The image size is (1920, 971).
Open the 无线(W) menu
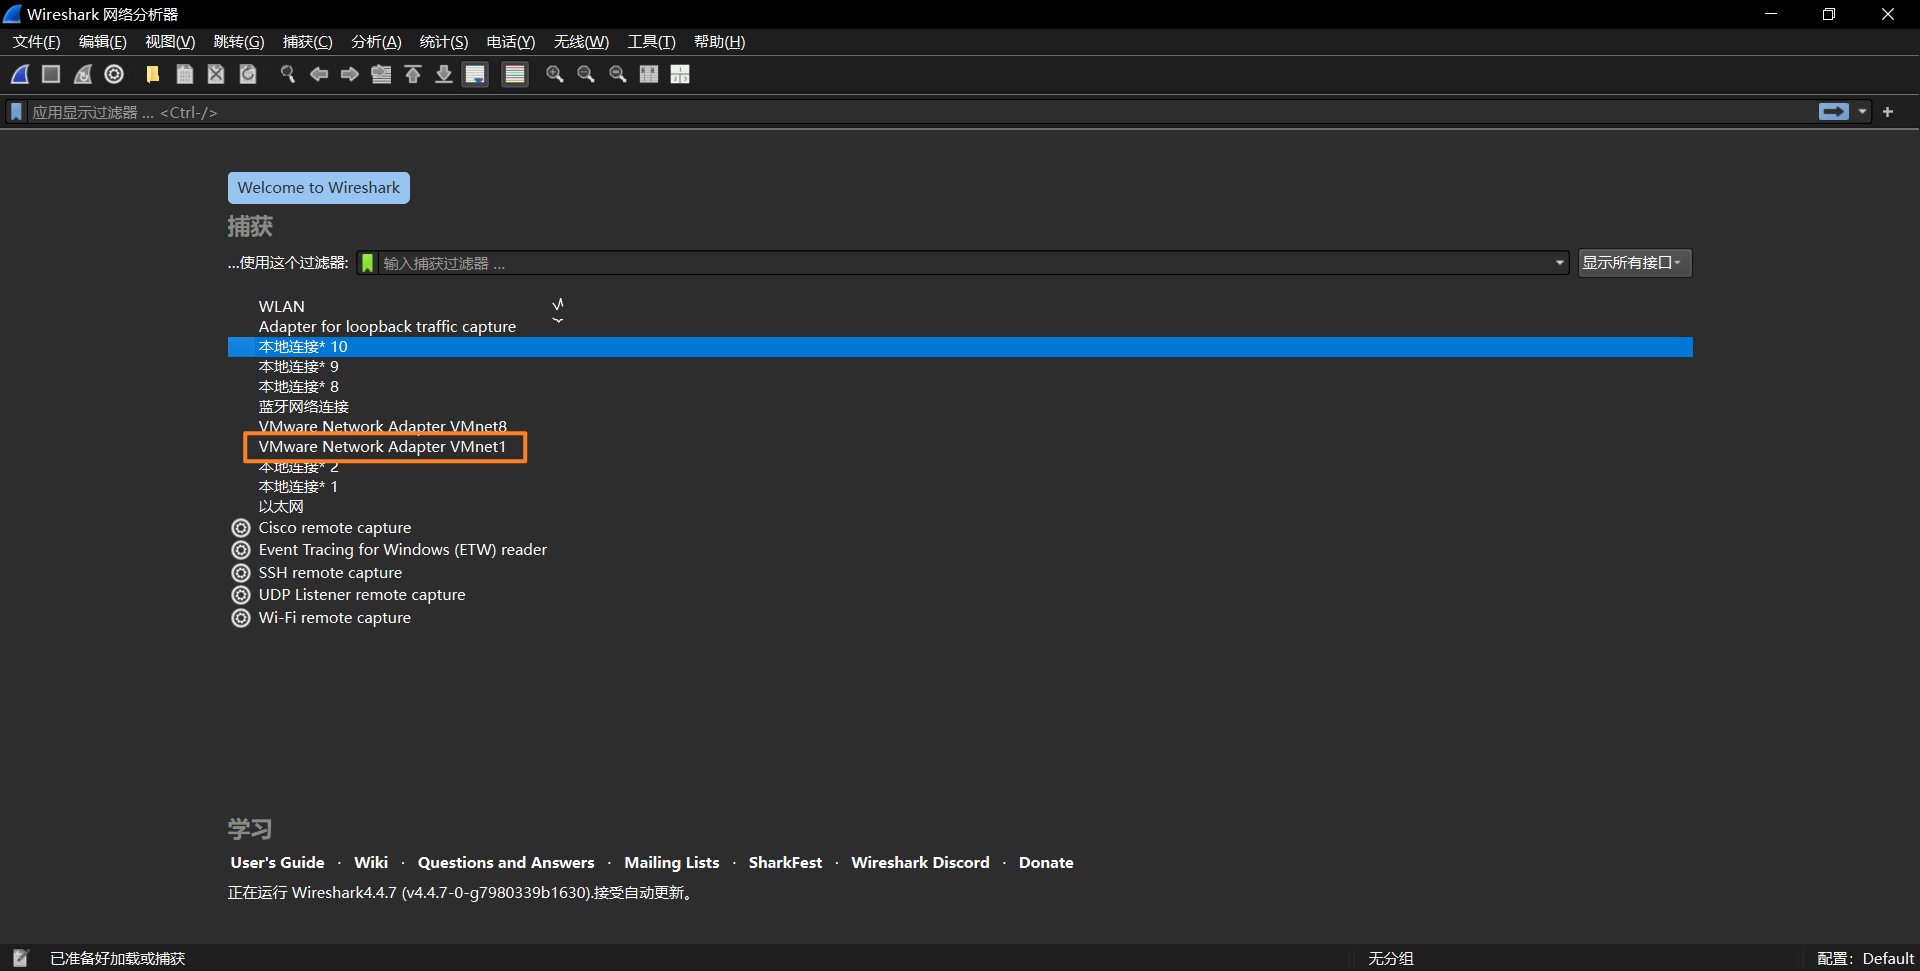click(581, 42)
